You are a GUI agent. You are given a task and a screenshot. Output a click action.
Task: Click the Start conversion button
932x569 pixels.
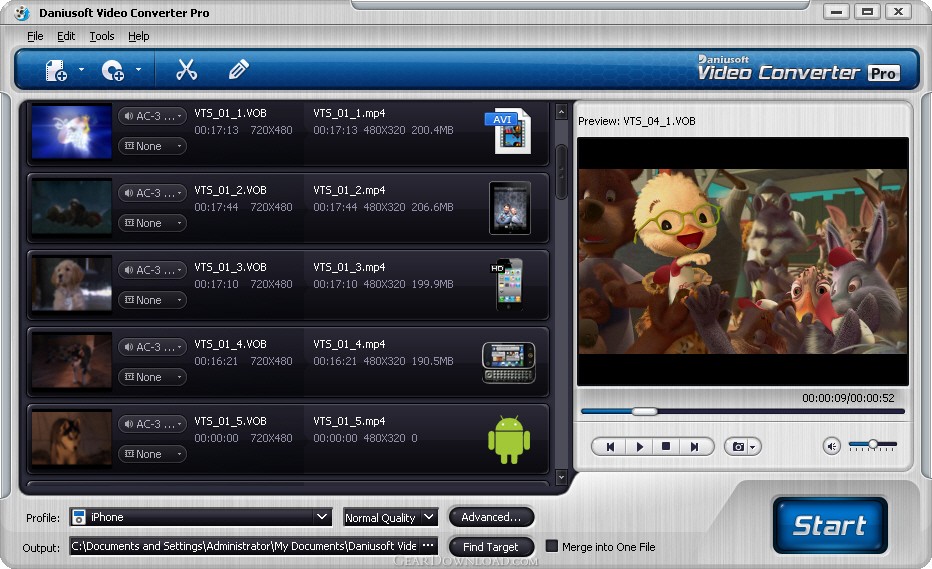(x=830, y=526)
